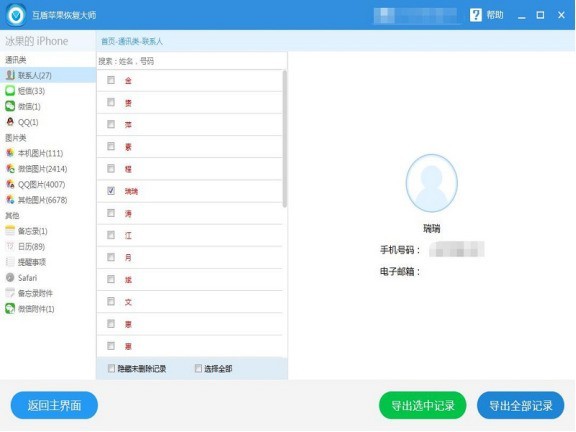
Task: Open the Notes (备忘录) icon
Action: pyautogui.click(x=10, y=231)
